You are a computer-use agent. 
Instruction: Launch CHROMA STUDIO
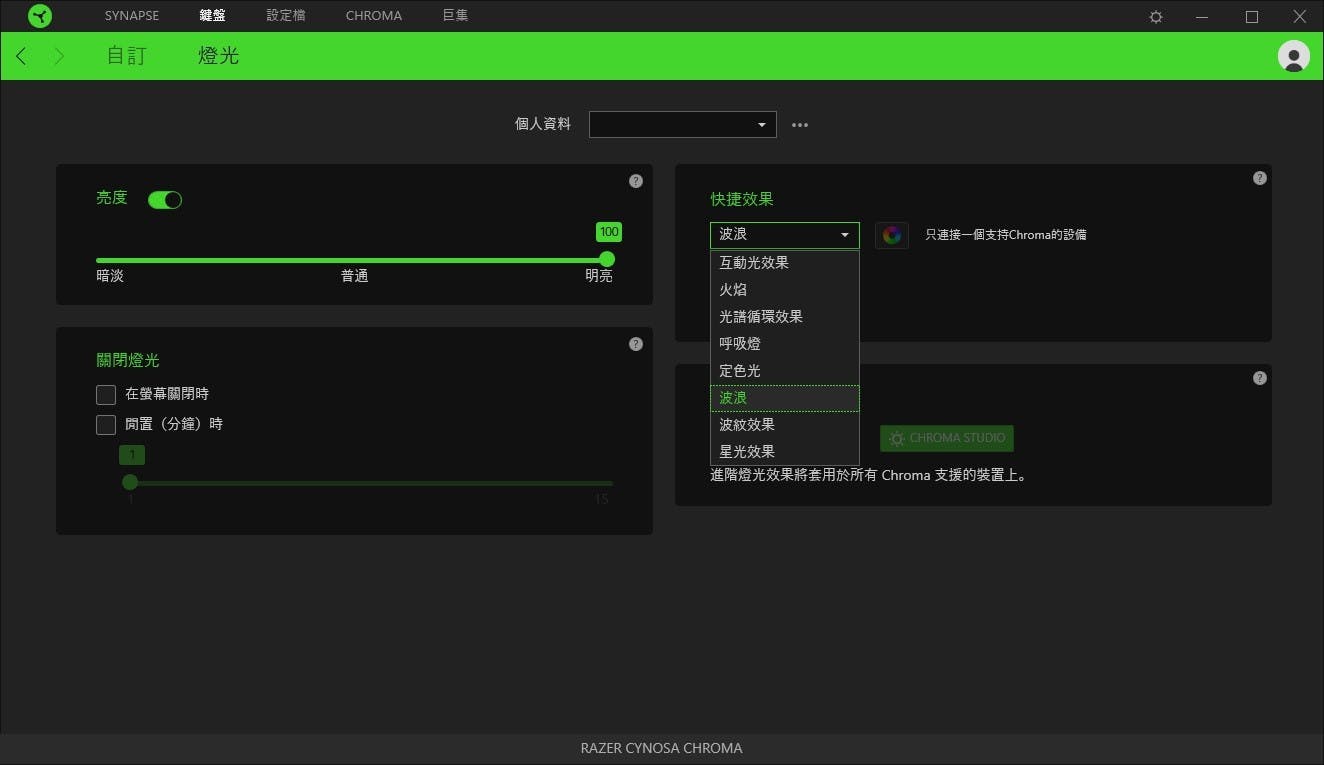click(947, 438)
